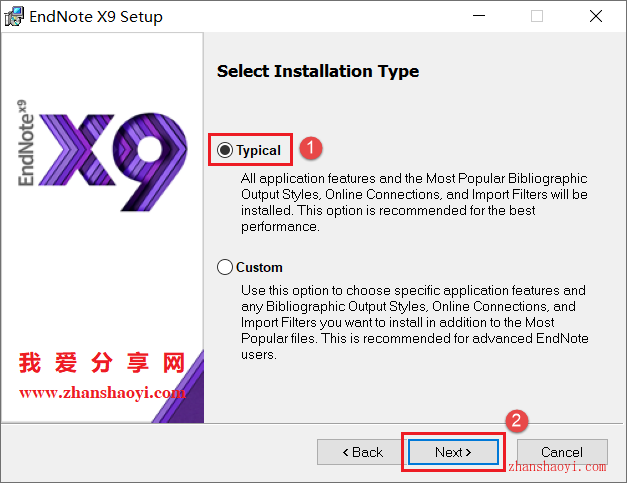Click the grayed-out maximize window icon
The width and height of the screenshot is (627, 483).
click(537, 16)
